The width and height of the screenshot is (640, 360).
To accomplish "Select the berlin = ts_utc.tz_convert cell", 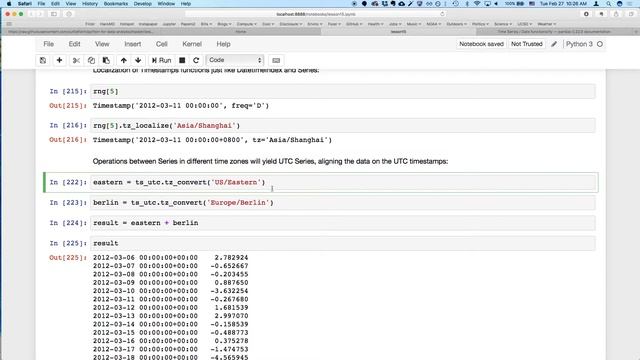I will click(x=342, y=203).
